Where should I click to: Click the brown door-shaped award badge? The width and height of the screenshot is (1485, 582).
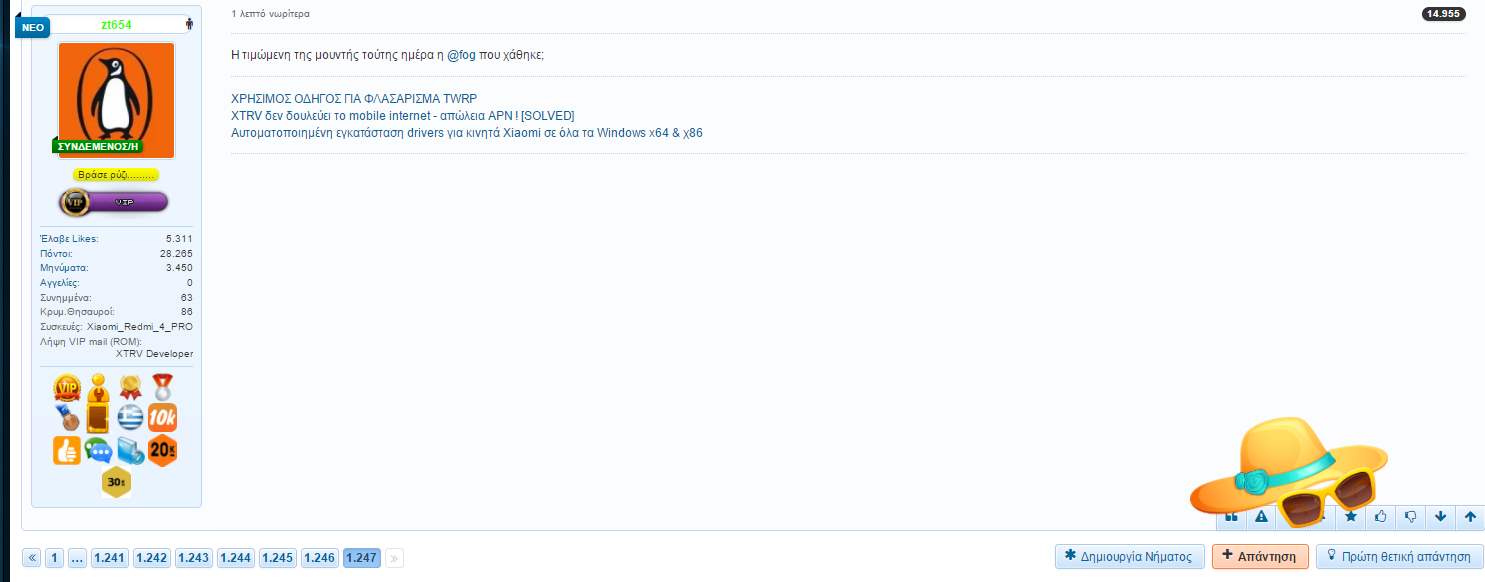(98, 418)
